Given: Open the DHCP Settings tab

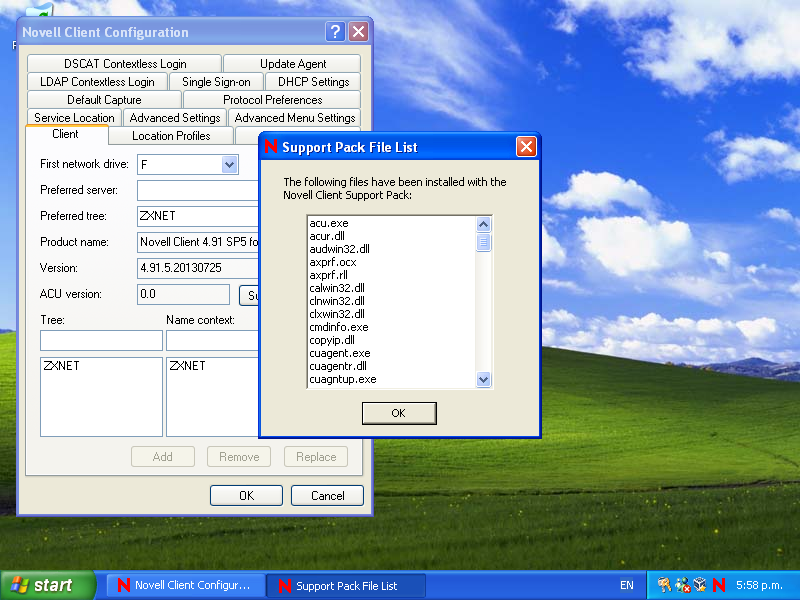Looking at the screenshot, I should coord(313,82).
